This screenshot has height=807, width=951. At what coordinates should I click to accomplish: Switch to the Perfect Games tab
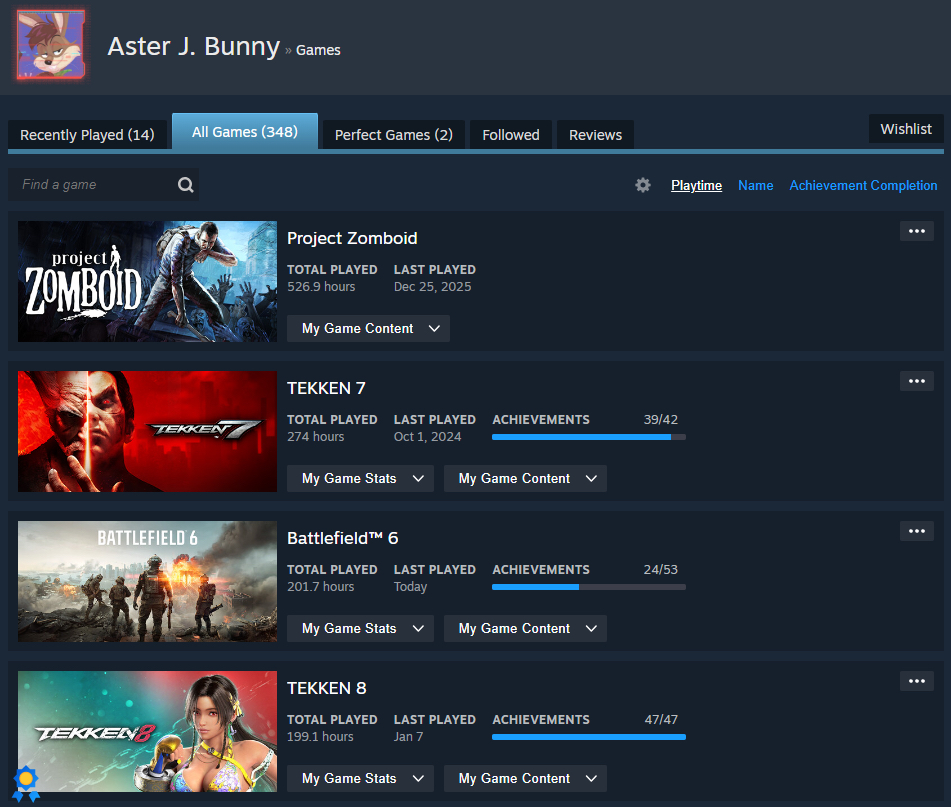tap(393, 135)
